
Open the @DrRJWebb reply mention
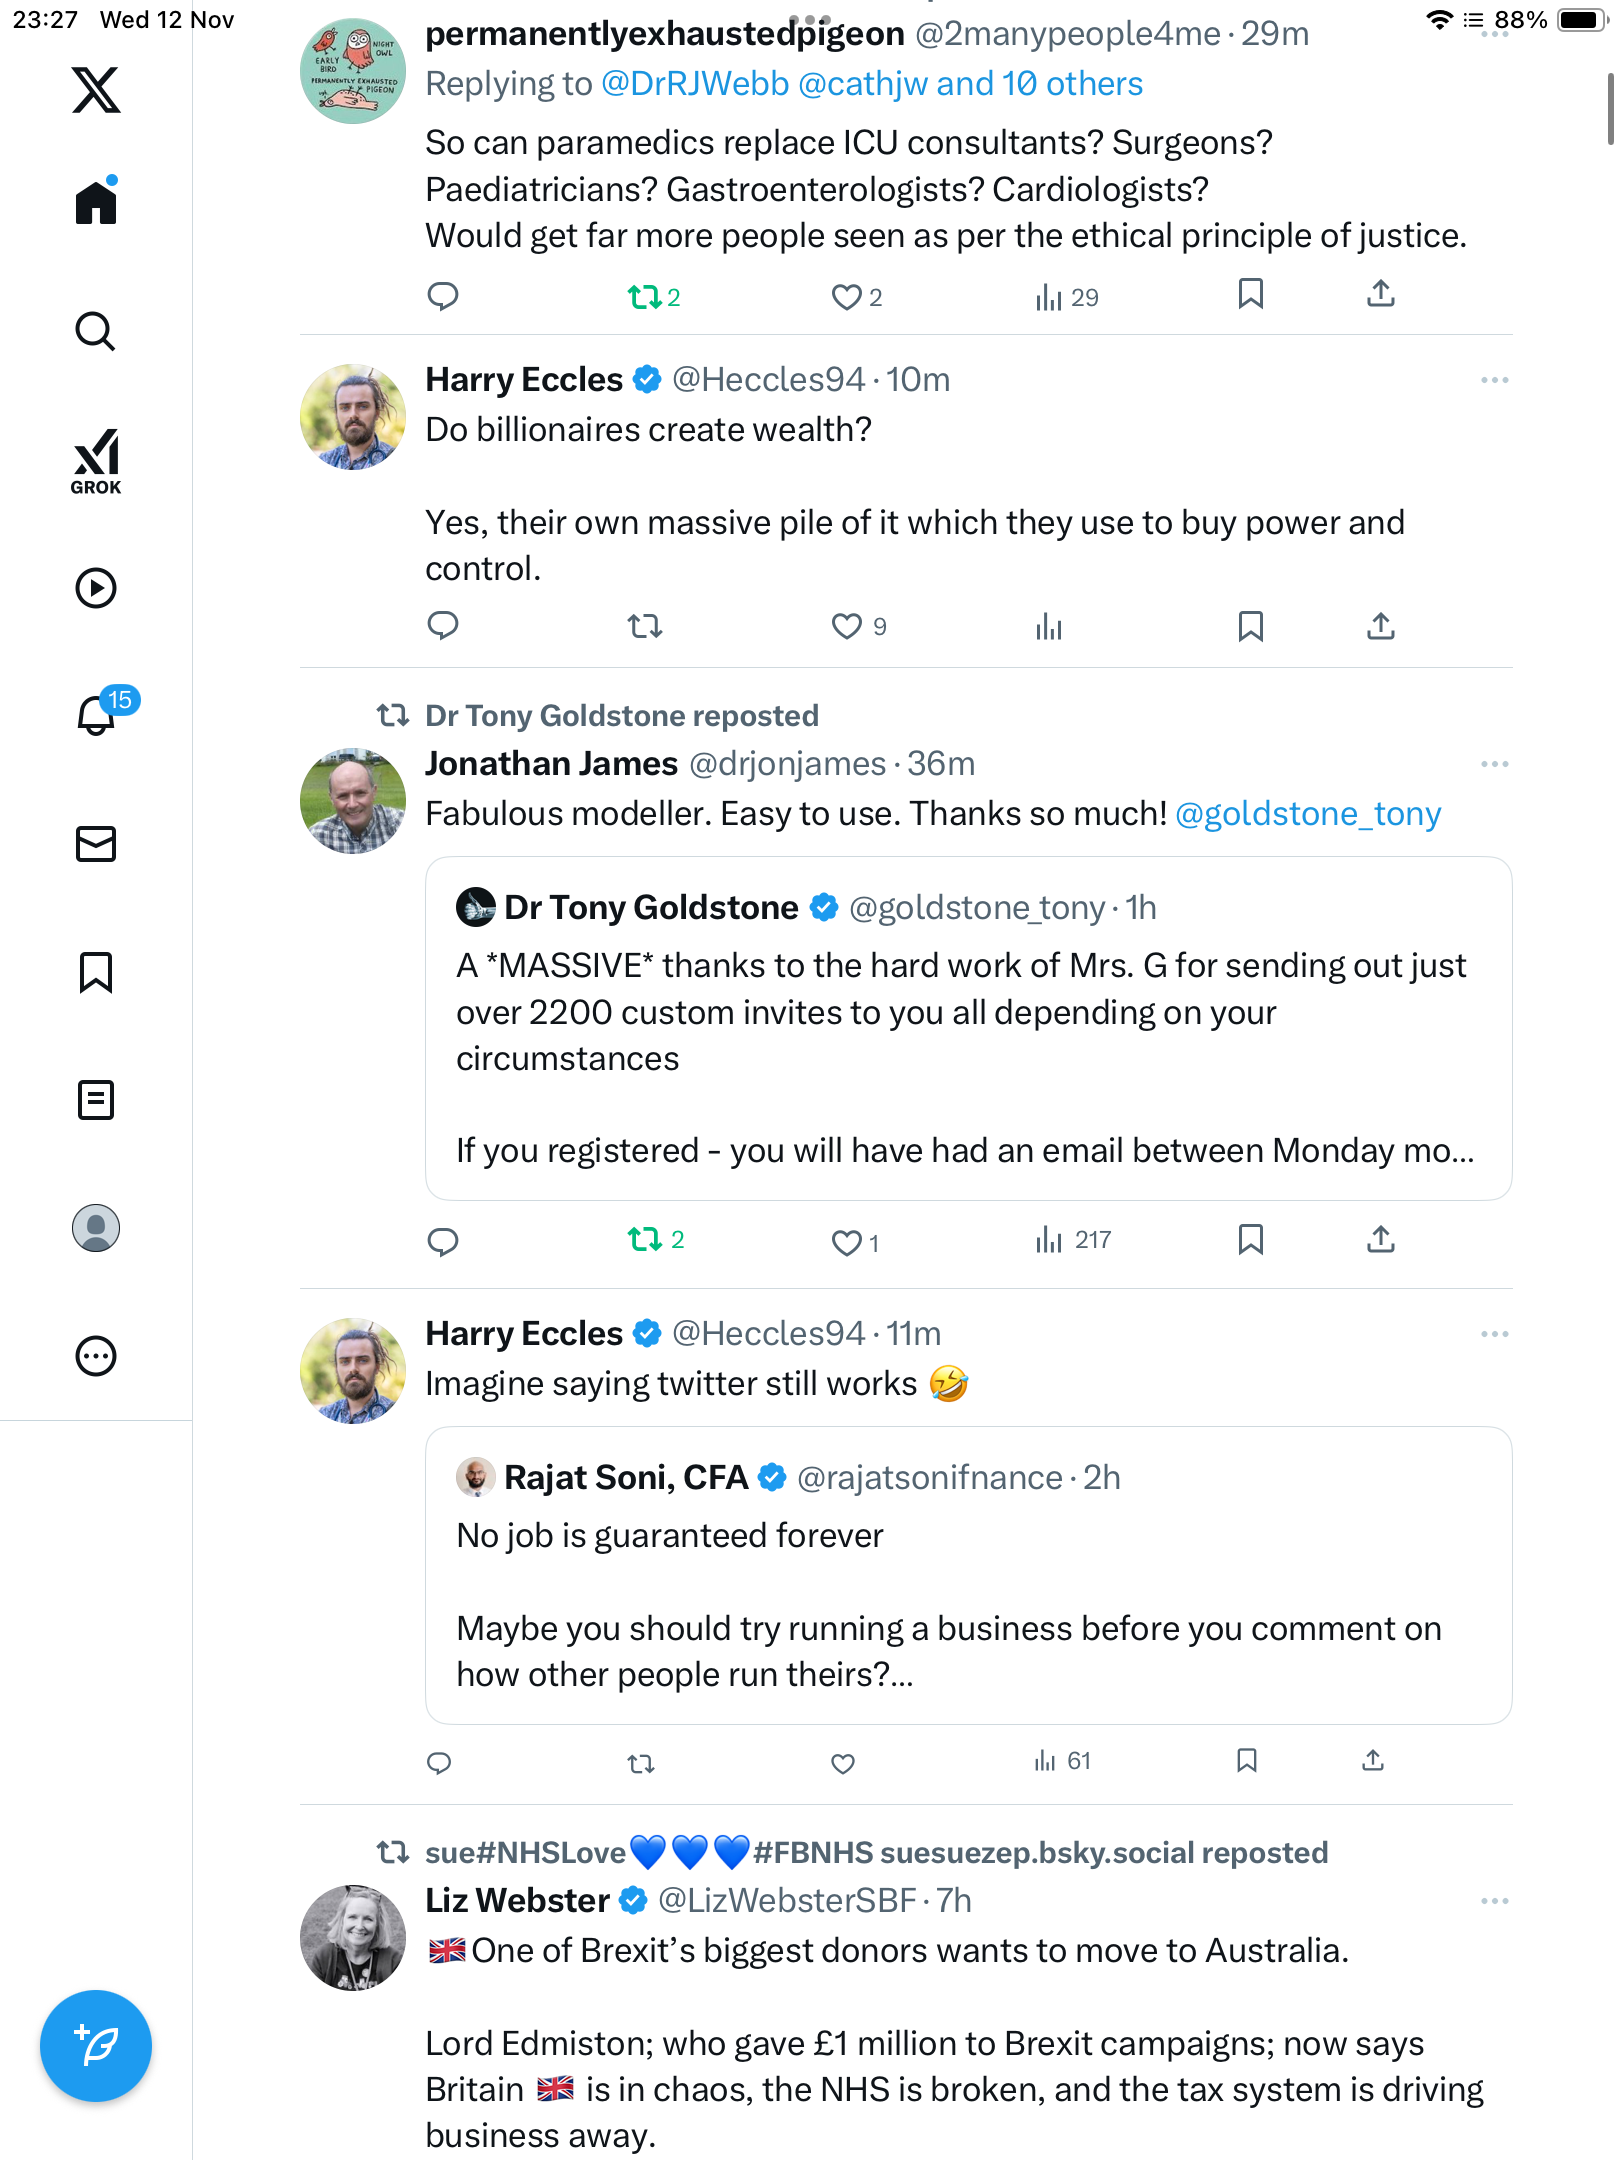coord(695,84)
